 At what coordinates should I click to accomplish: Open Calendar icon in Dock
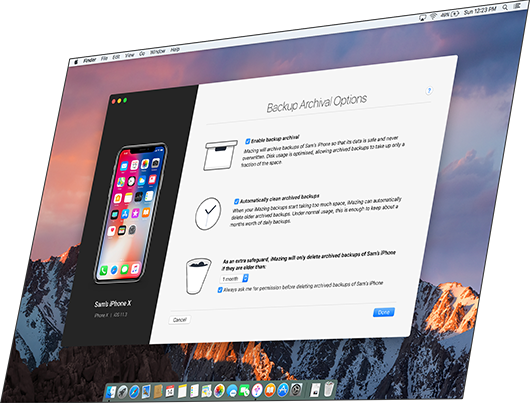[170, 391]
